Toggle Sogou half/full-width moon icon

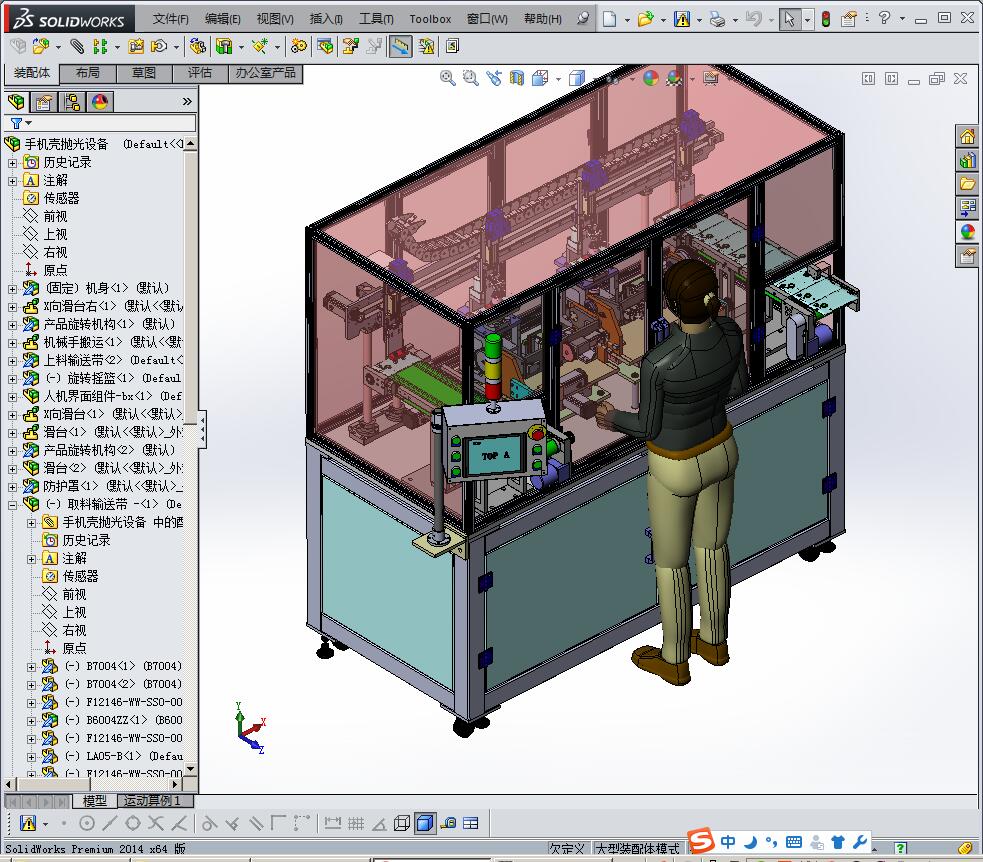coord(750,842)
